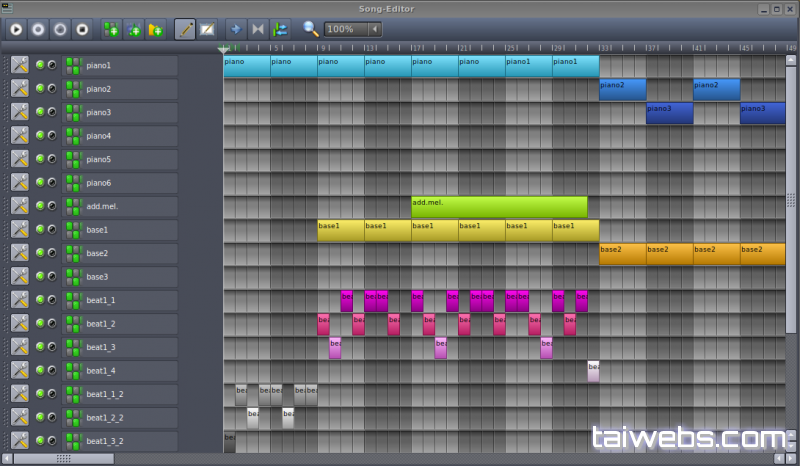Toggle the auto-scrolling arrow icon

coord(235,30)
